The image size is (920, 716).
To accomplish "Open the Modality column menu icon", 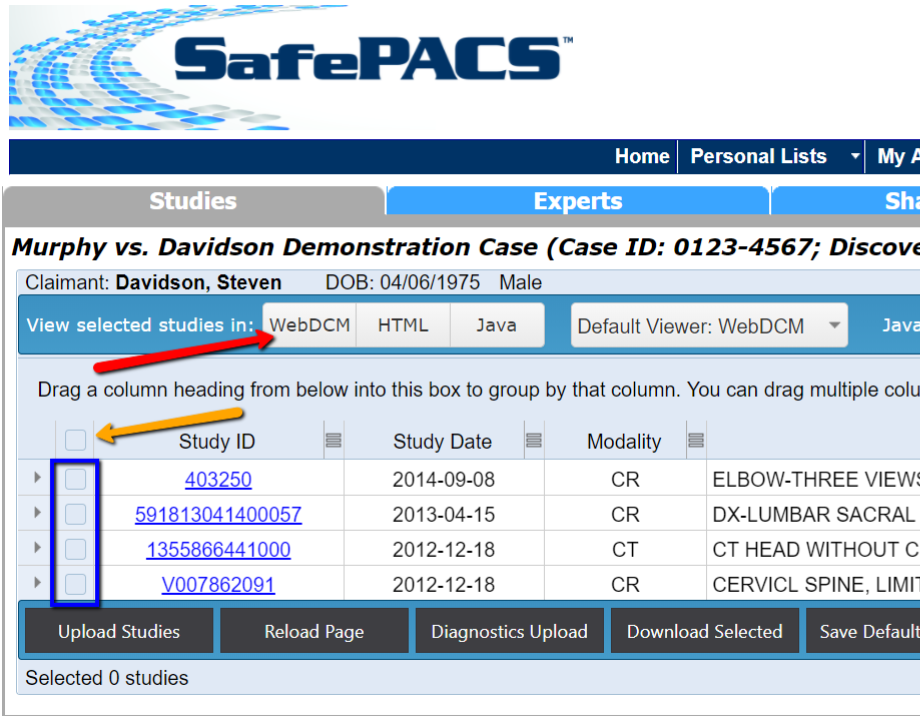I will point(696,440).
